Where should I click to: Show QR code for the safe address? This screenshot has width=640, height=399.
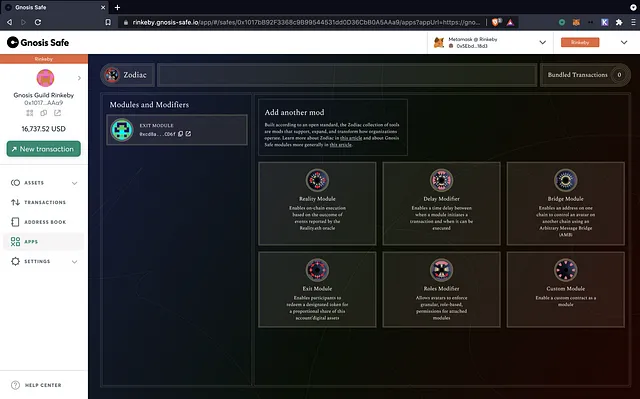(30, 113)
